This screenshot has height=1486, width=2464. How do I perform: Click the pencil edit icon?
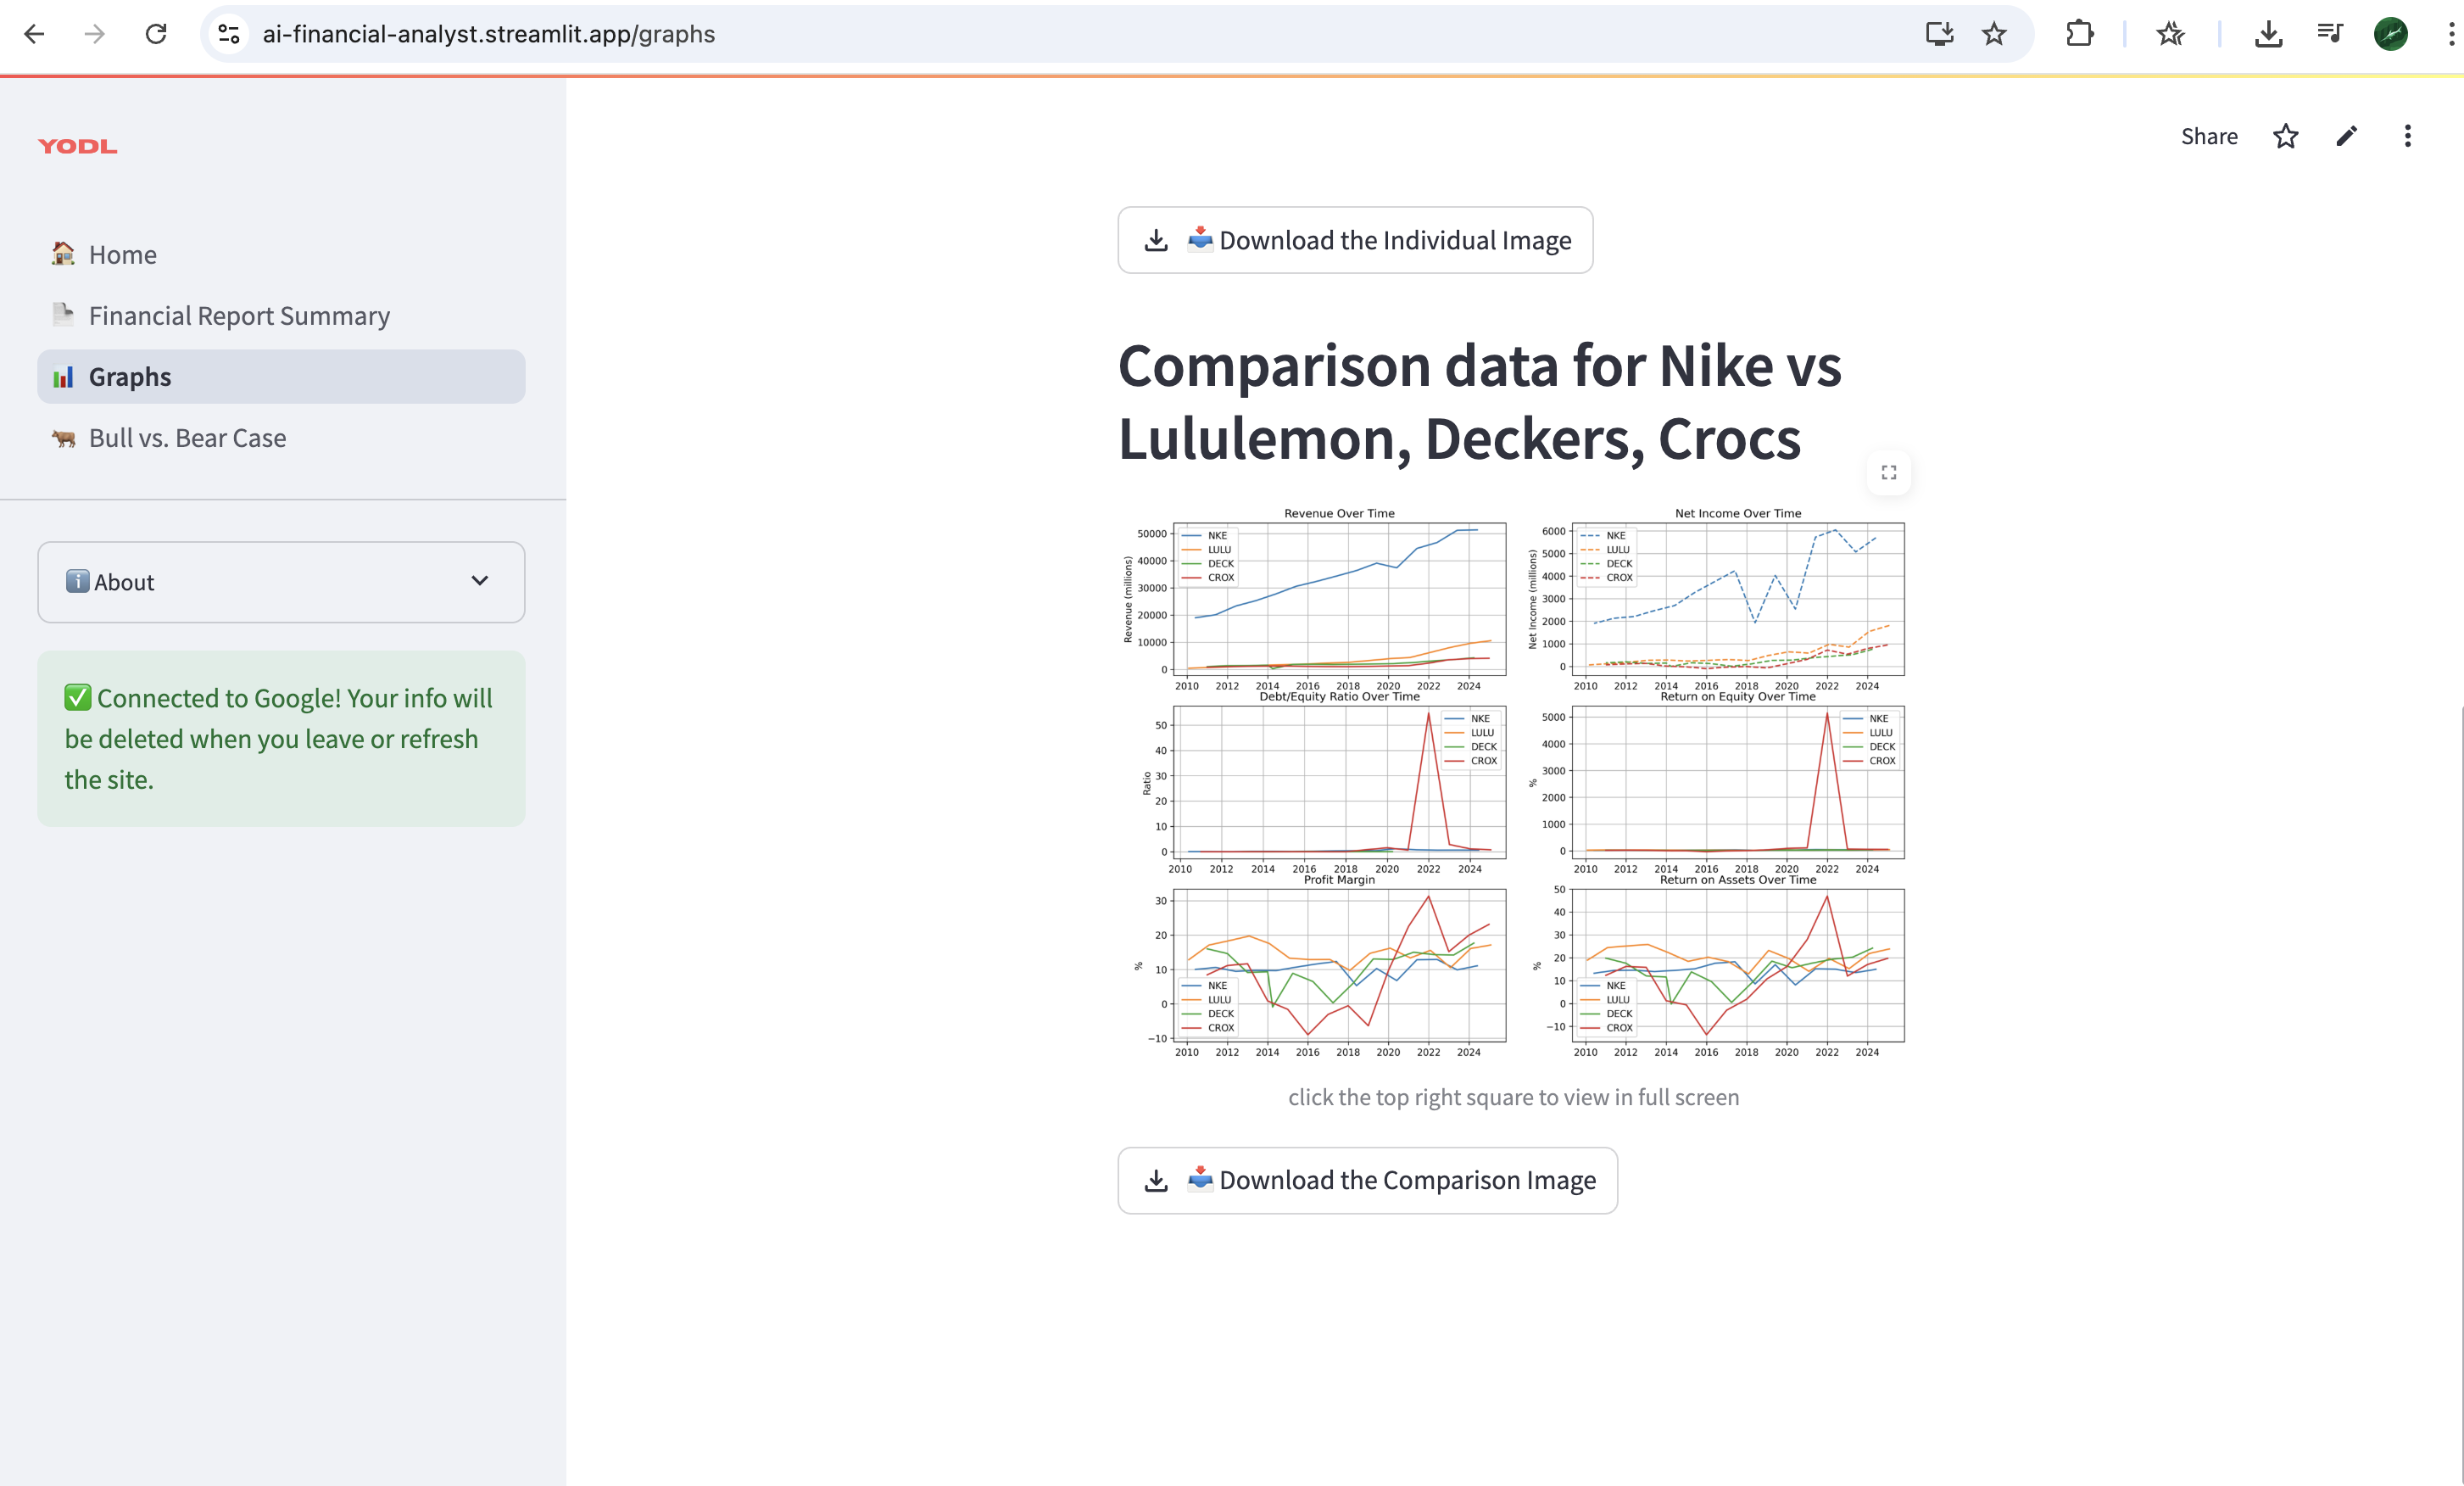click(2346, 136)
